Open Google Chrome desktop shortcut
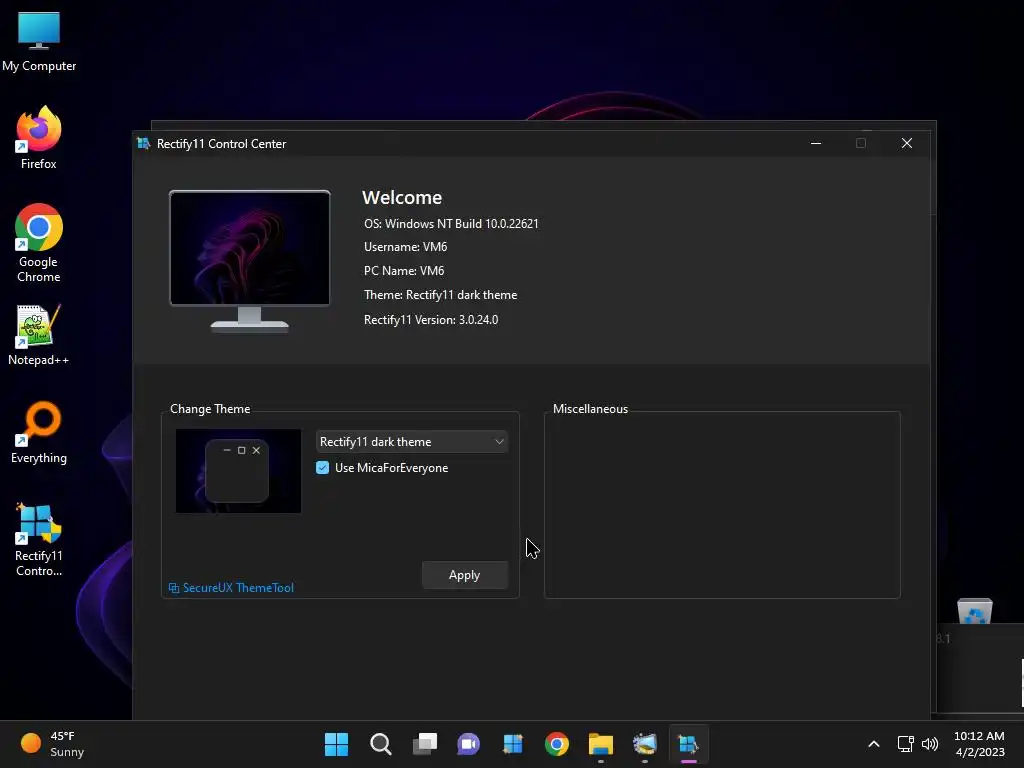This screenshot has width=1024, height=768. (x=39, y=243)
